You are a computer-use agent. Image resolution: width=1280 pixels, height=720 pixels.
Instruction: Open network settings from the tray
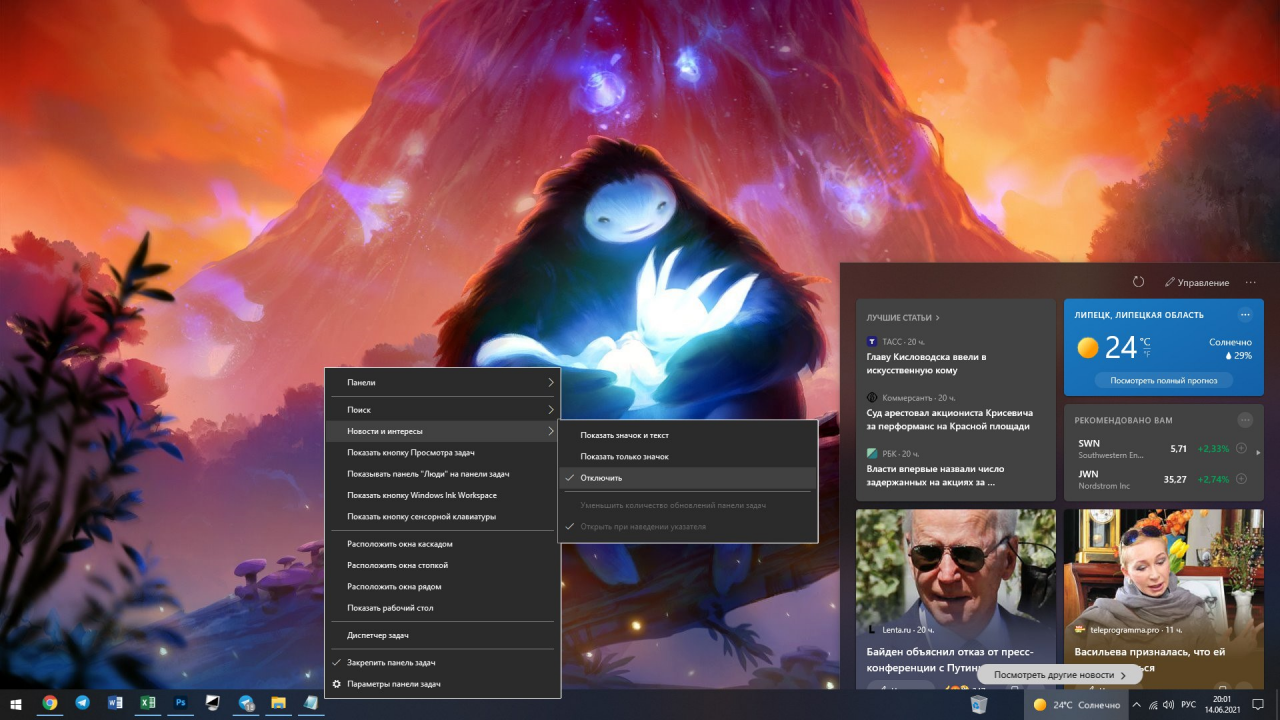tap(1153, 704)
